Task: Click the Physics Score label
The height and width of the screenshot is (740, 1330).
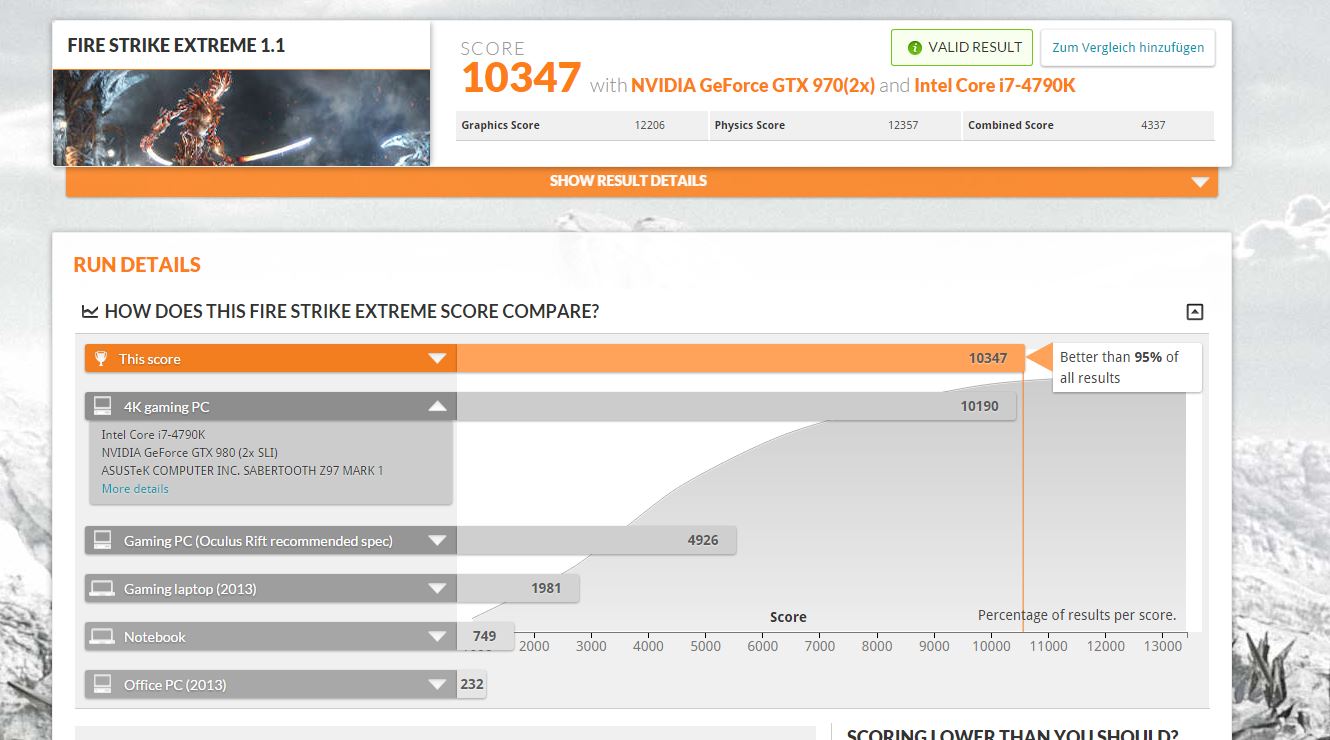Action: (750, 125)
